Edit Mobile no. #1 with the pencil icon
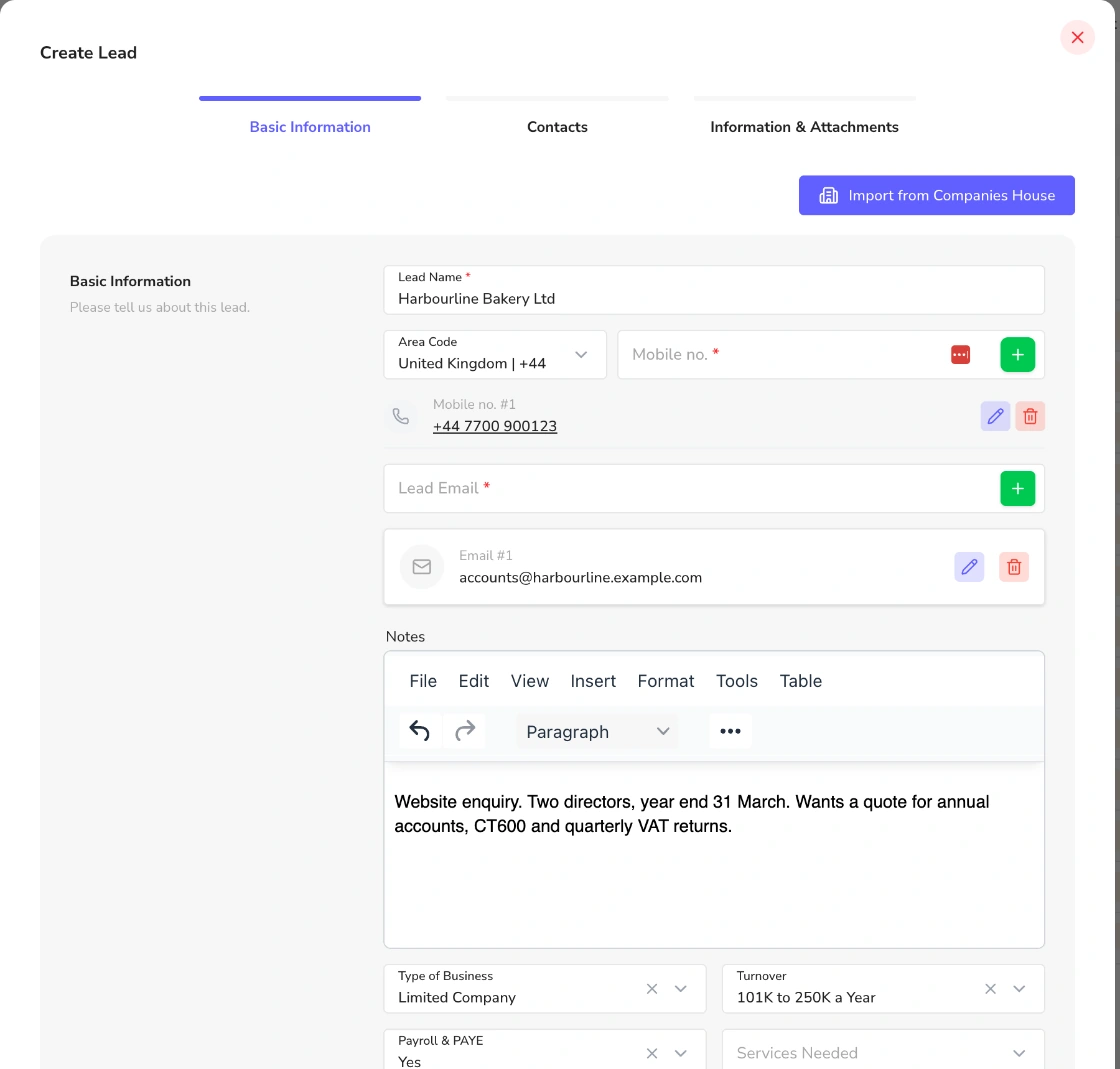This screenshot has width=1120, height=1069. (x=995, y=416)
